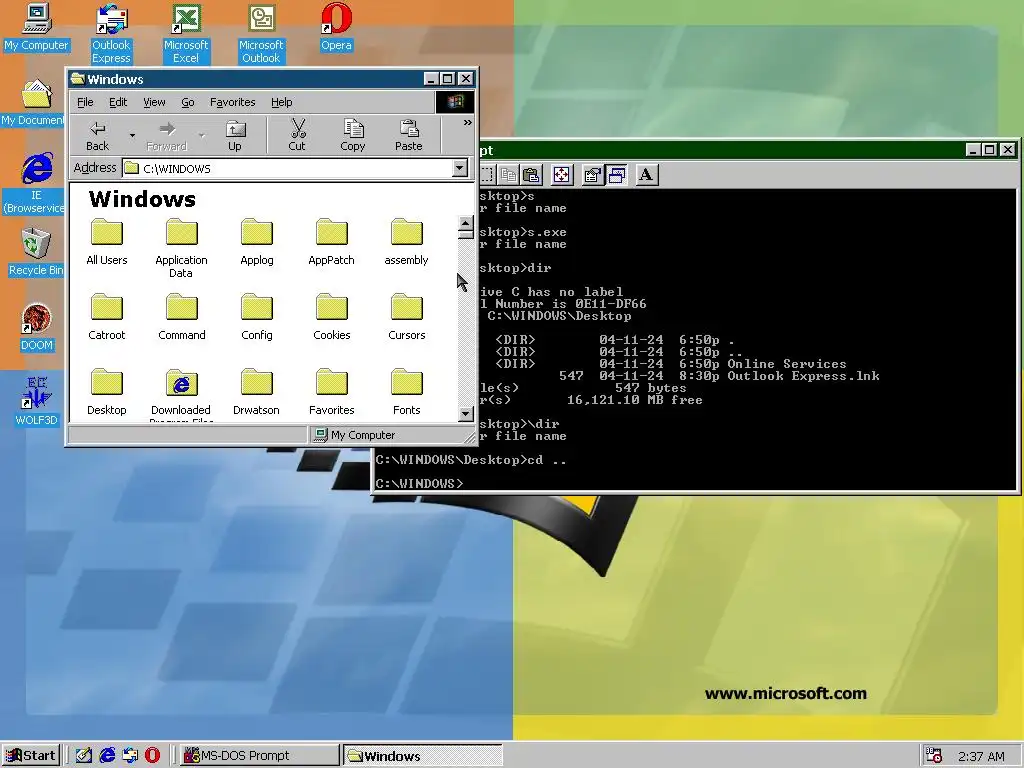This screenshot has width=1024, height=768.
Task: Open the My Documents desktop icon
Action: pos(34,103)
